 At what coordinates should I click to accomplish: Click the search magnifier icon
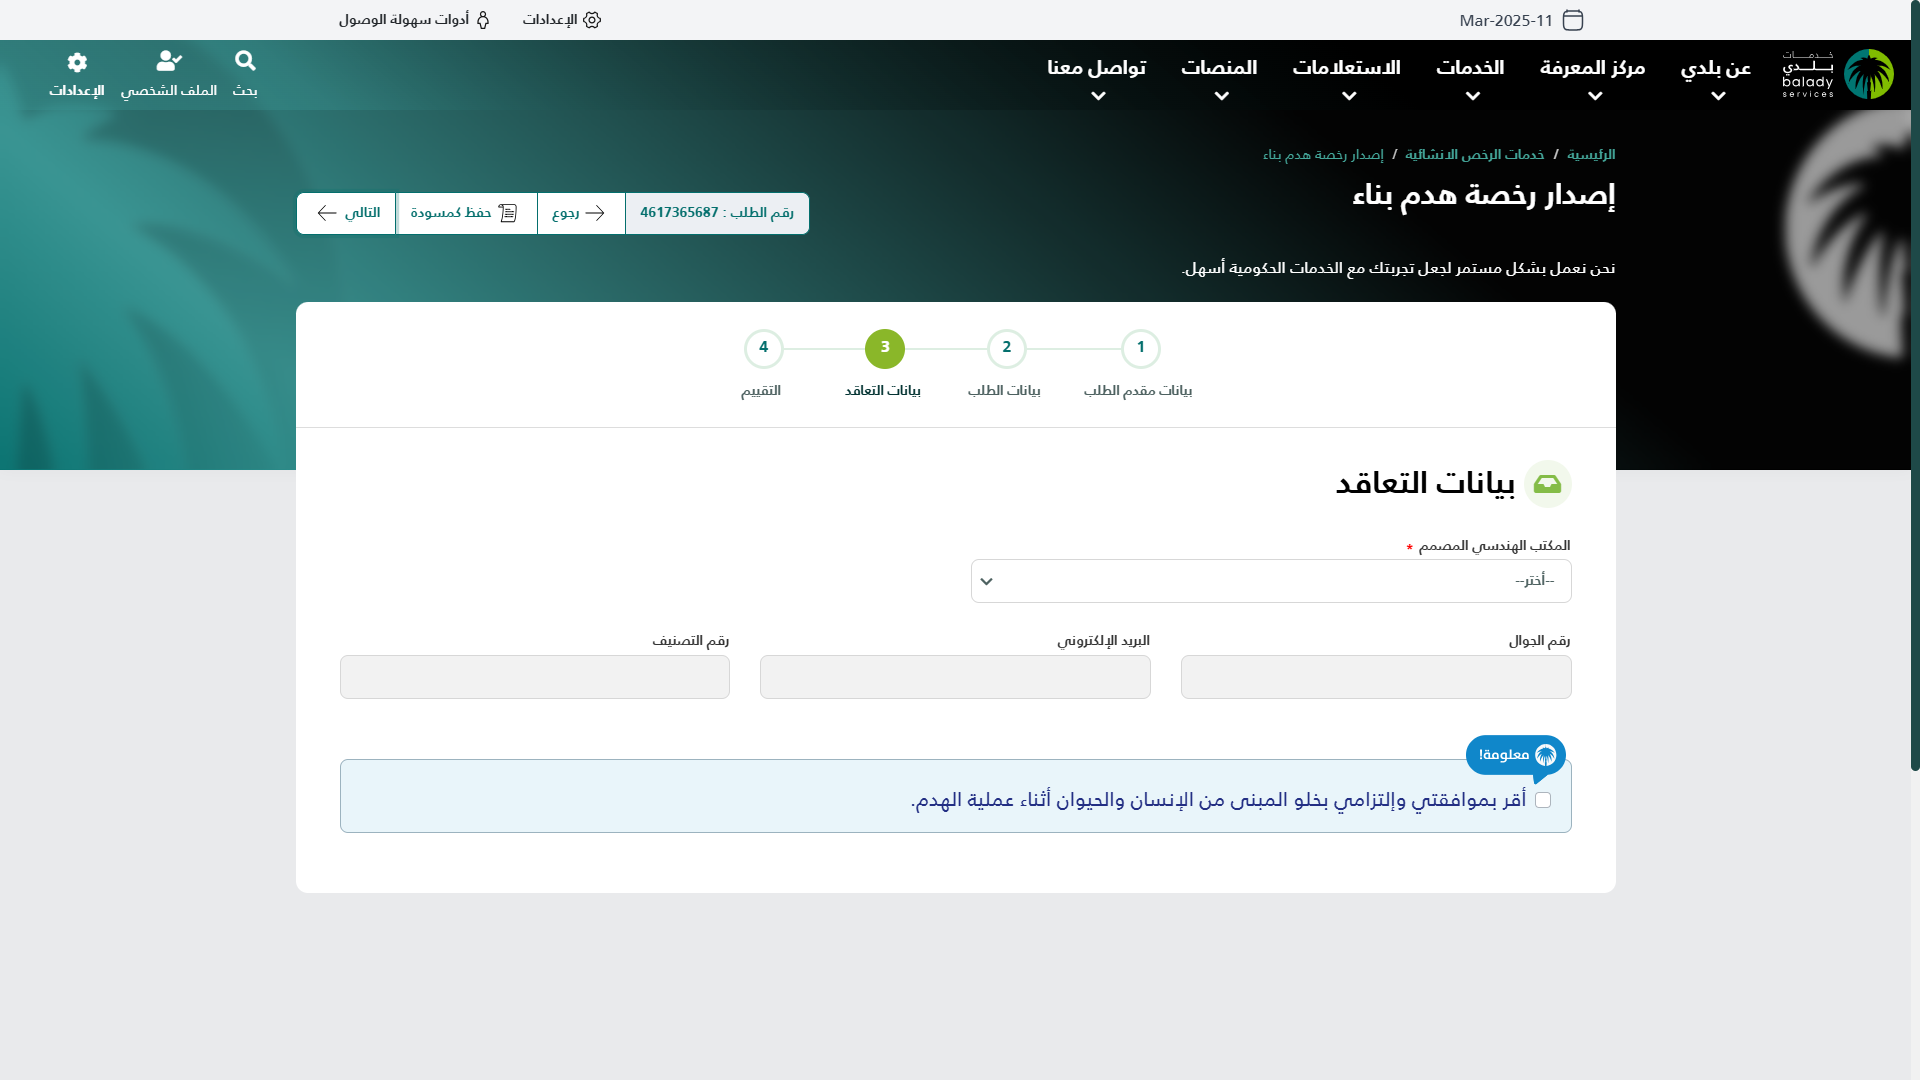[x=245, y=62]
